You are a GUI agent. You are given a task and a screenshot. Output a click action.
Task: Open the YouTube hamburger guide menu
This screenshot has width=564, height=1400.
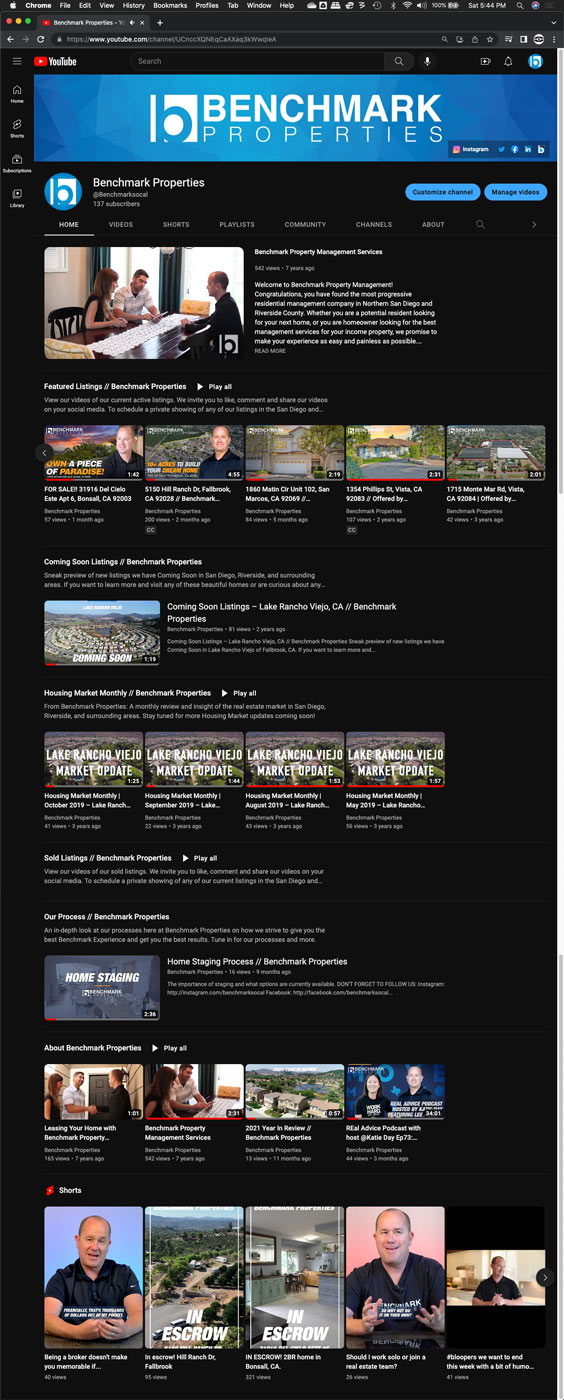(x=17, y=61)
